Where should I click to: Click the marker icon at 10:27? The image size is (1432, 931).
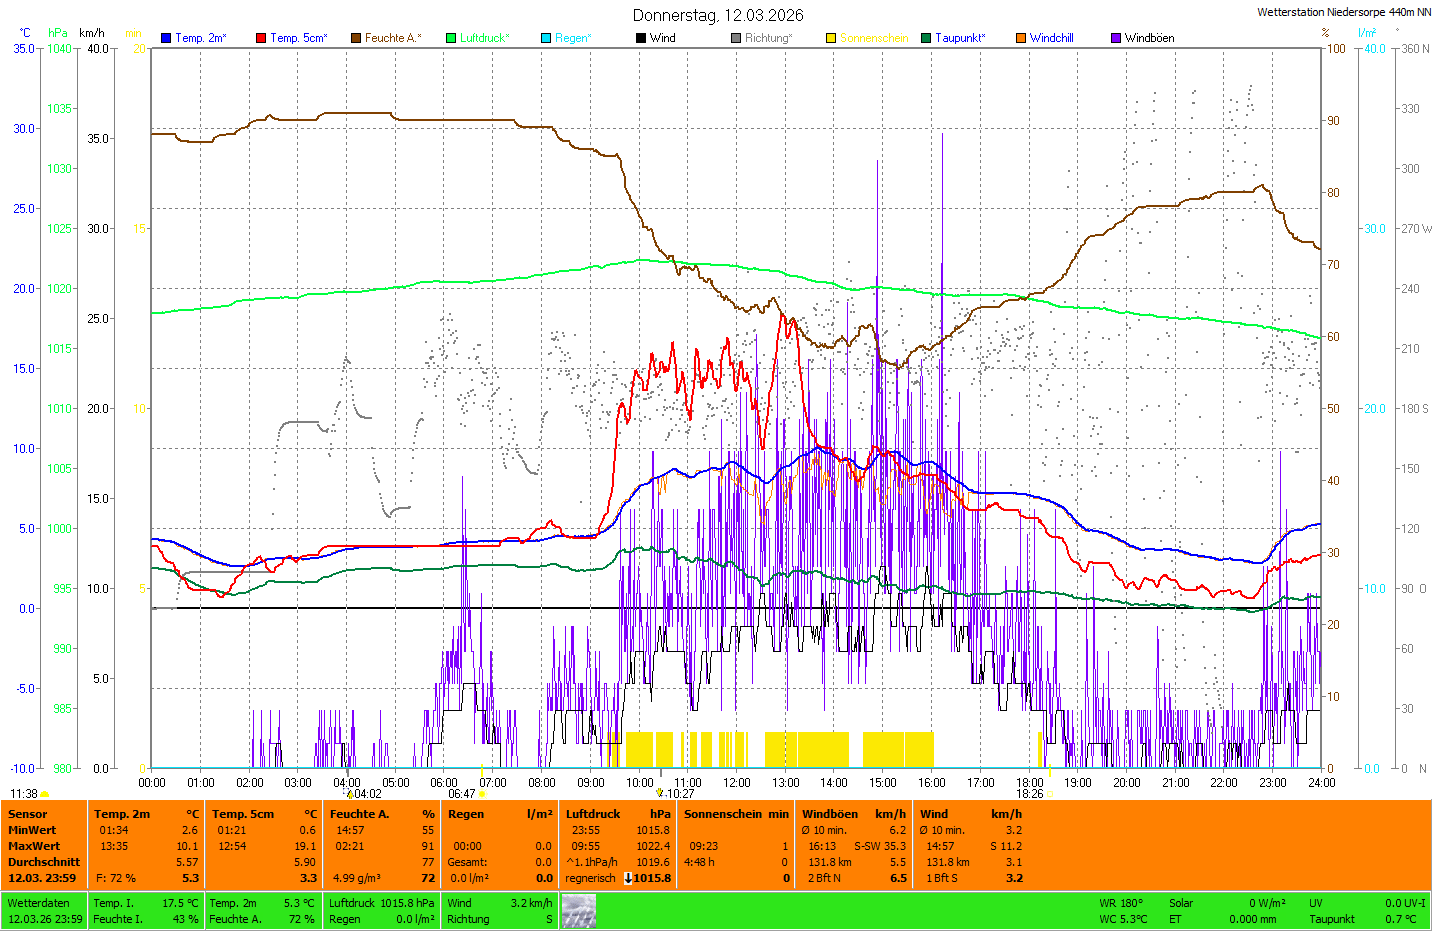pyautogui.click(x=660, y=794)
